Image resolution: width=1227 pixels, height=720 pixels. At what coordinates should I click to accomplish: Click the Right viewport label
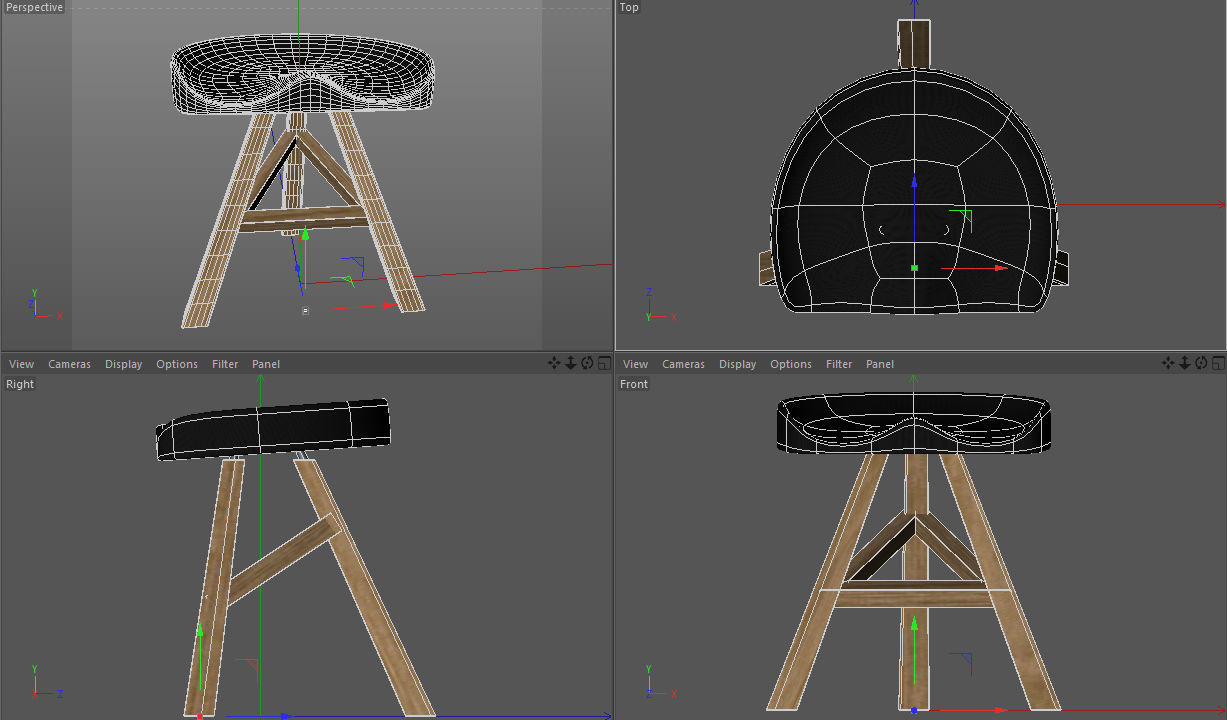[x=20, y=384]
